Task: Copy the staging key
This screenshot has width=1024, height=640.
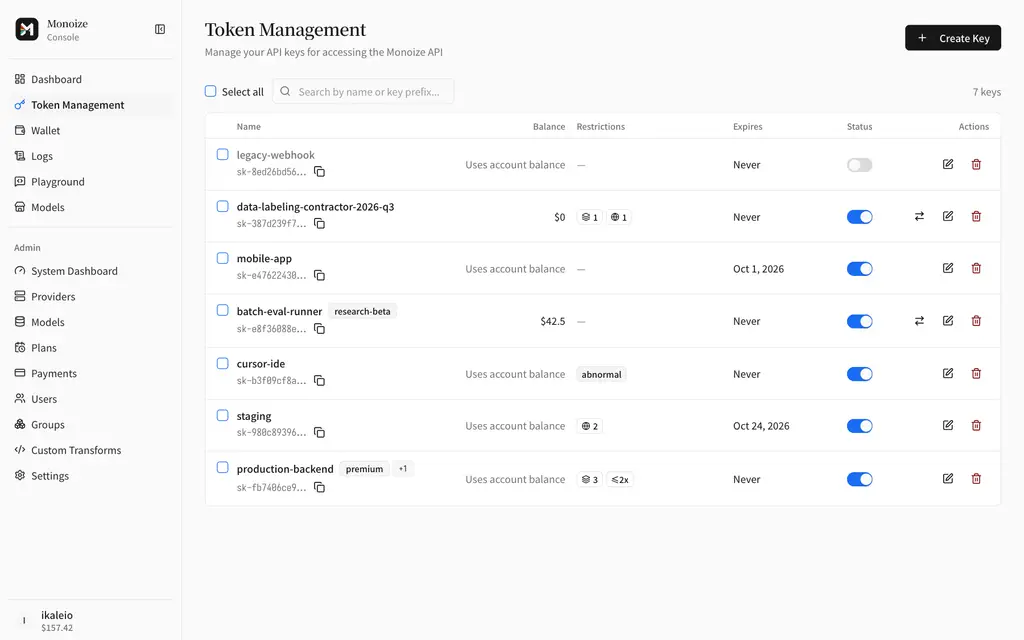Action: coord(319,432)
